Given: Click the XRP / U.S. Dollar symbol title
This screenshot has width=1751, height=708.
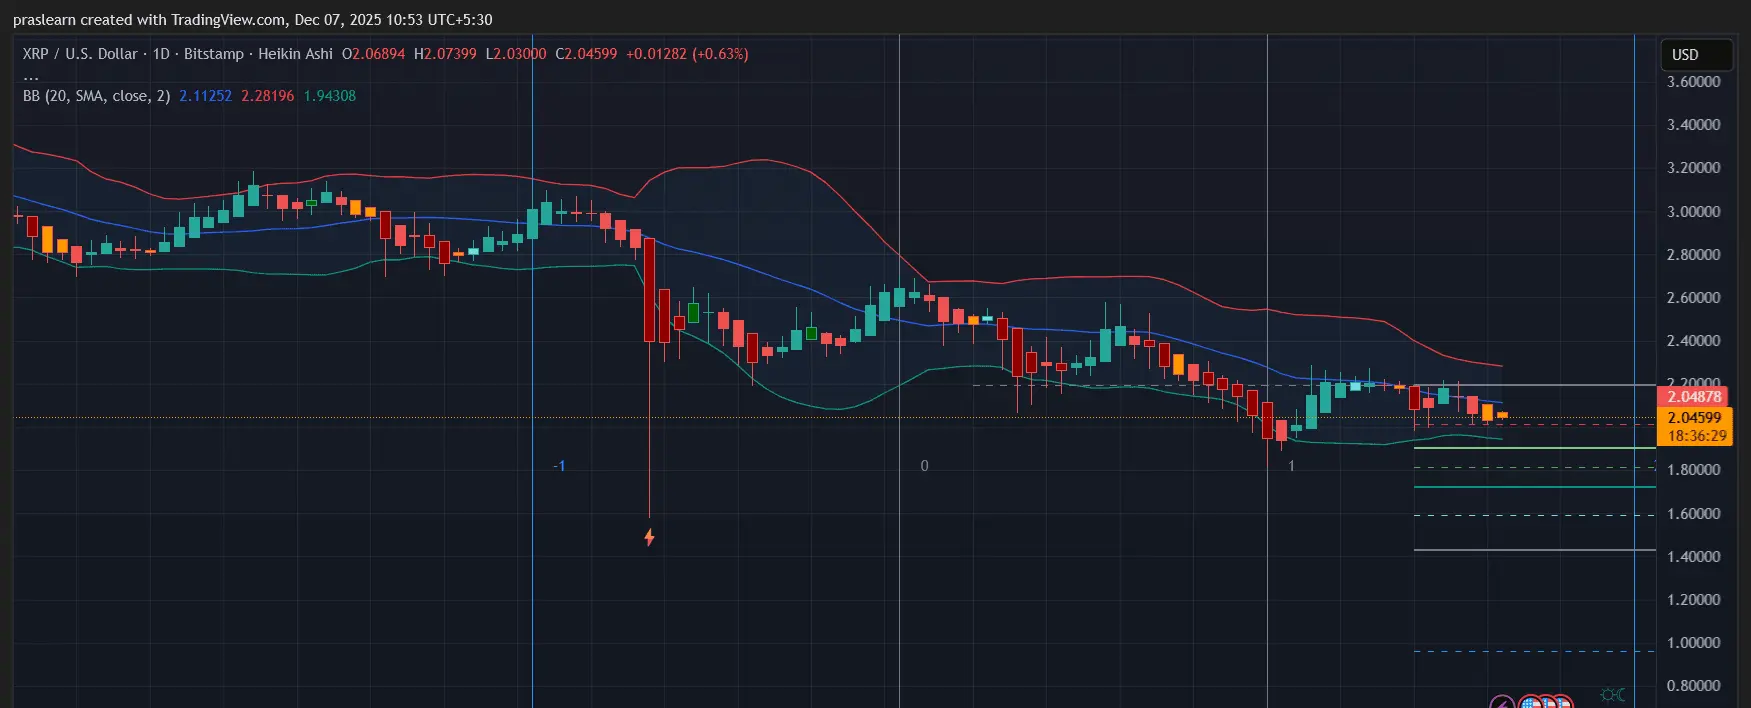Looking at the screenshot, I should tap(80, 54).
